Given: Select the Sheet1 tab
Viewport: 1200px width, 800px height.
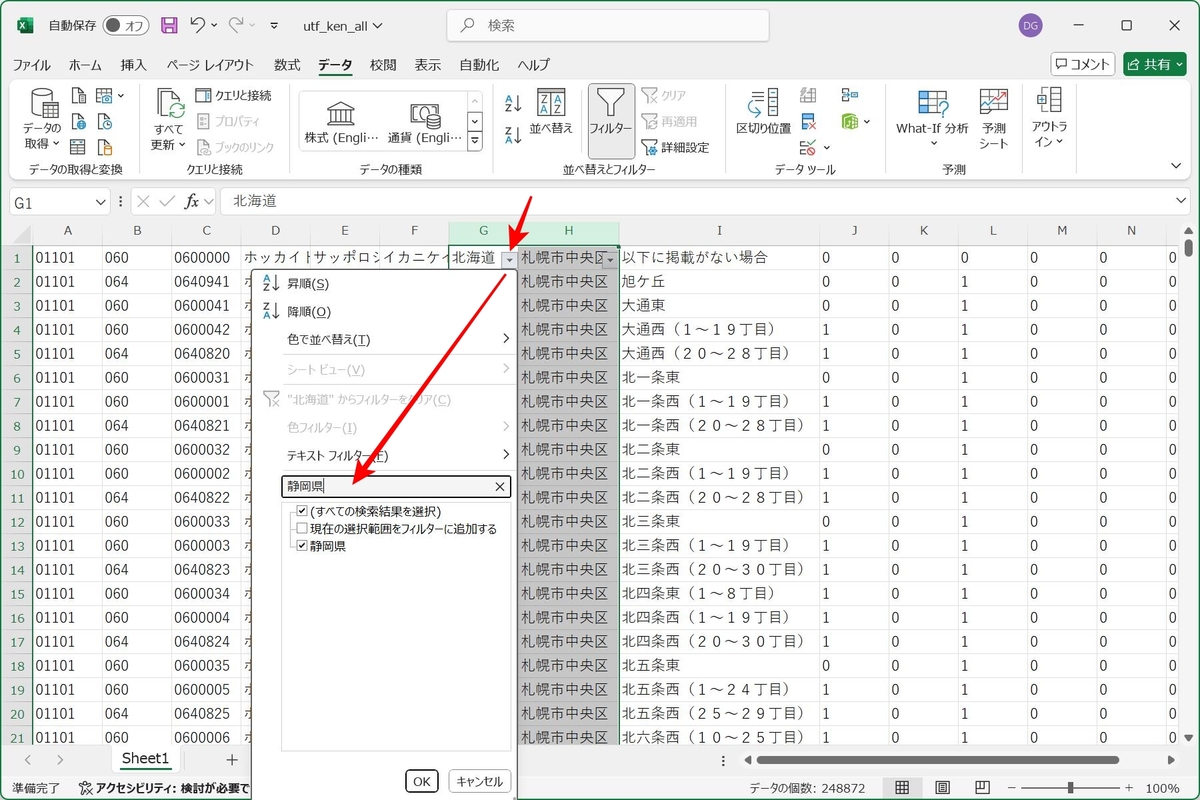Looking at the screenshot, I should [145, 759].
